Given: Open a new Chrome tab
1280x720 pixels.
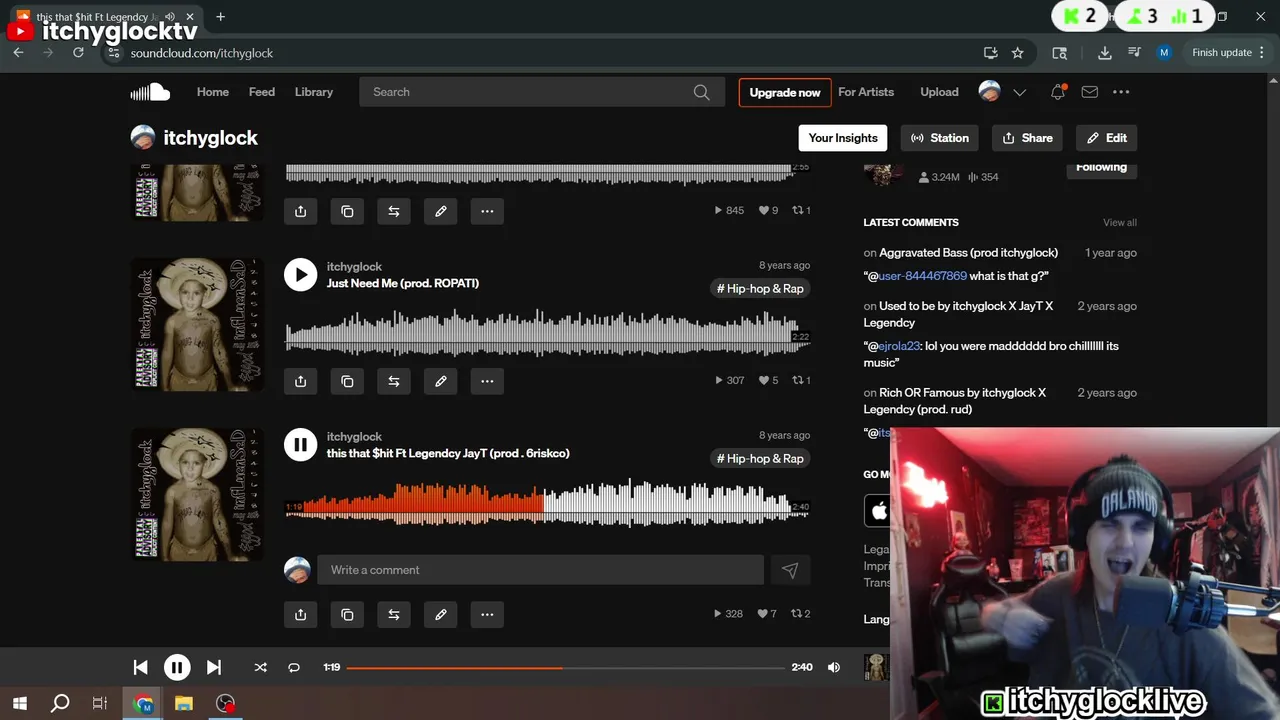Looking at the screenshot, I should (220, 17).
